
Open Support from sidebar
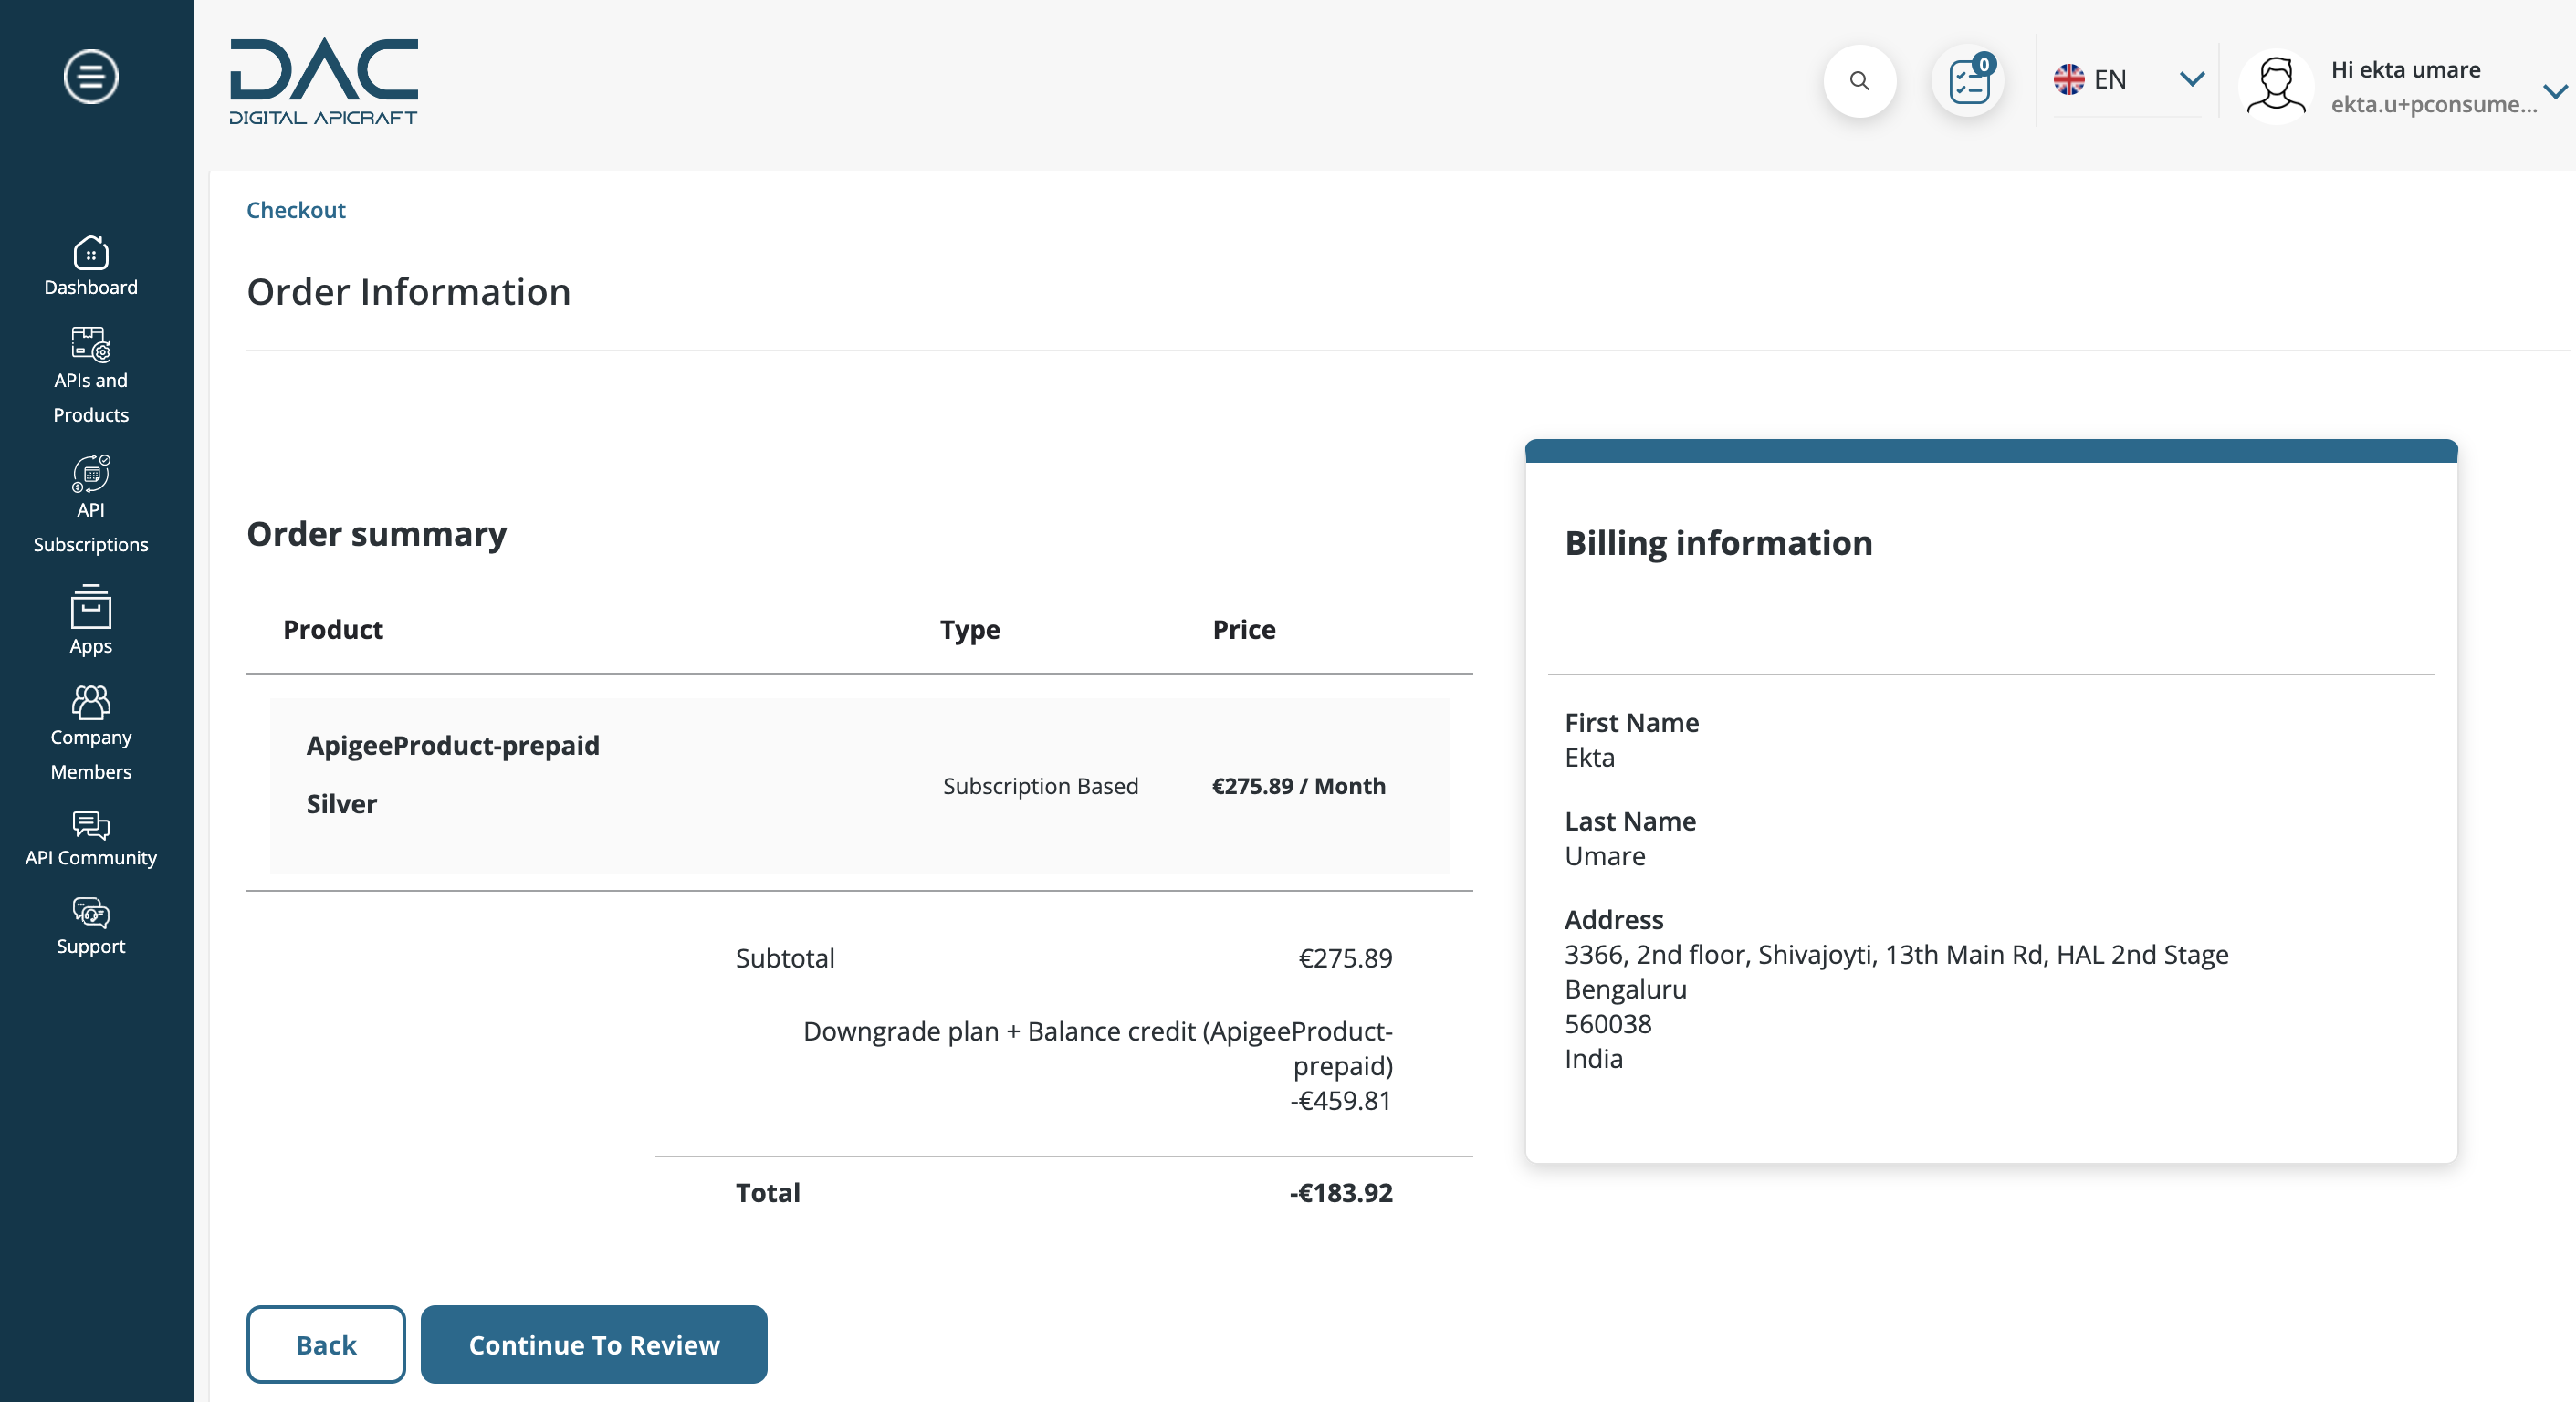[x=91, y=927]
